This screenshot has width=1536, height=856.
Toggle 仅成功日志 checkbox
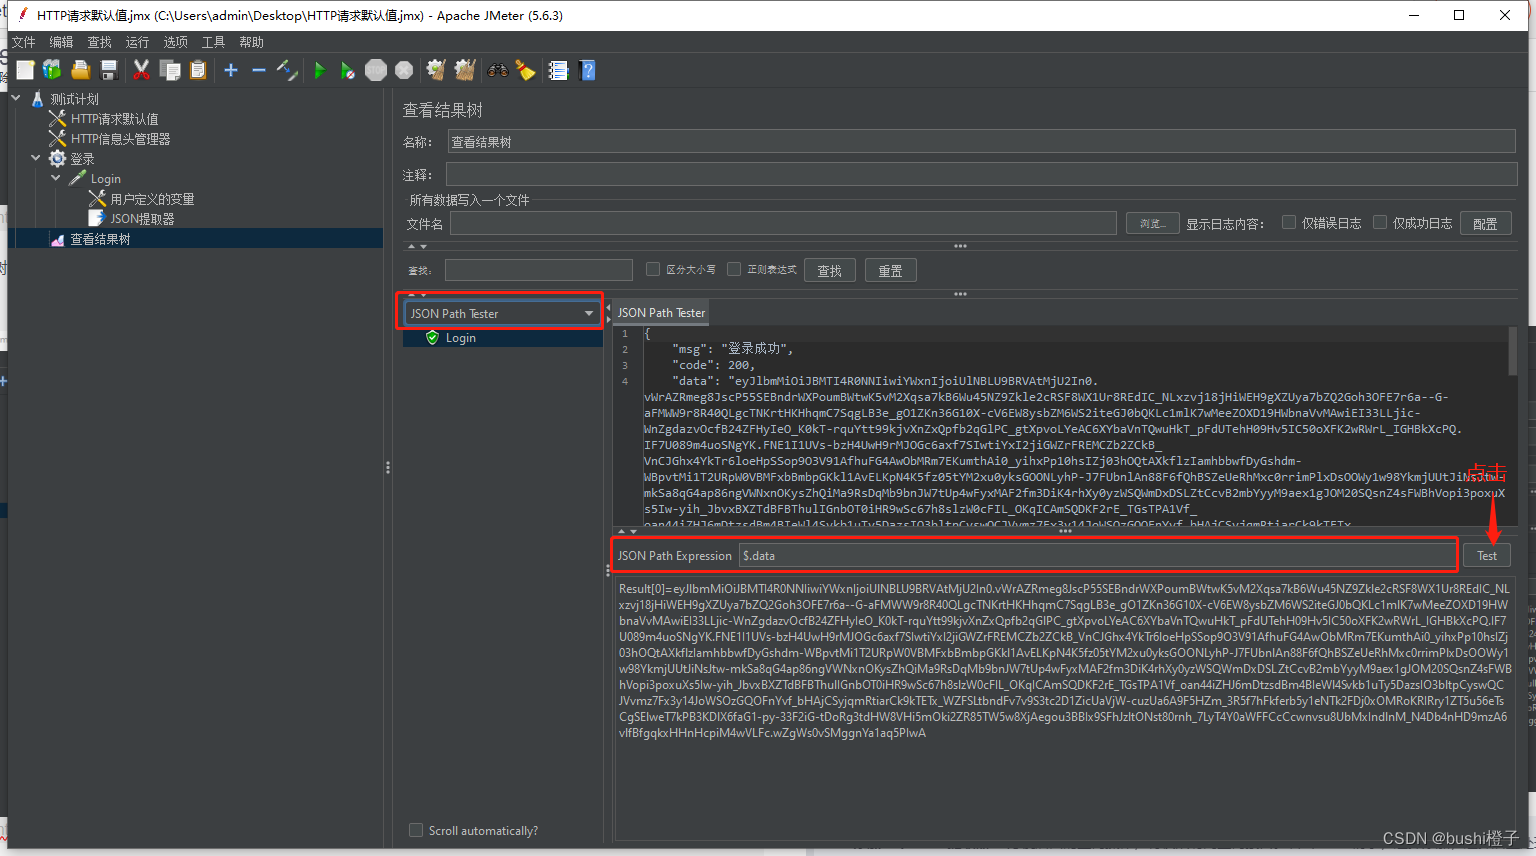click(1380, 223)
